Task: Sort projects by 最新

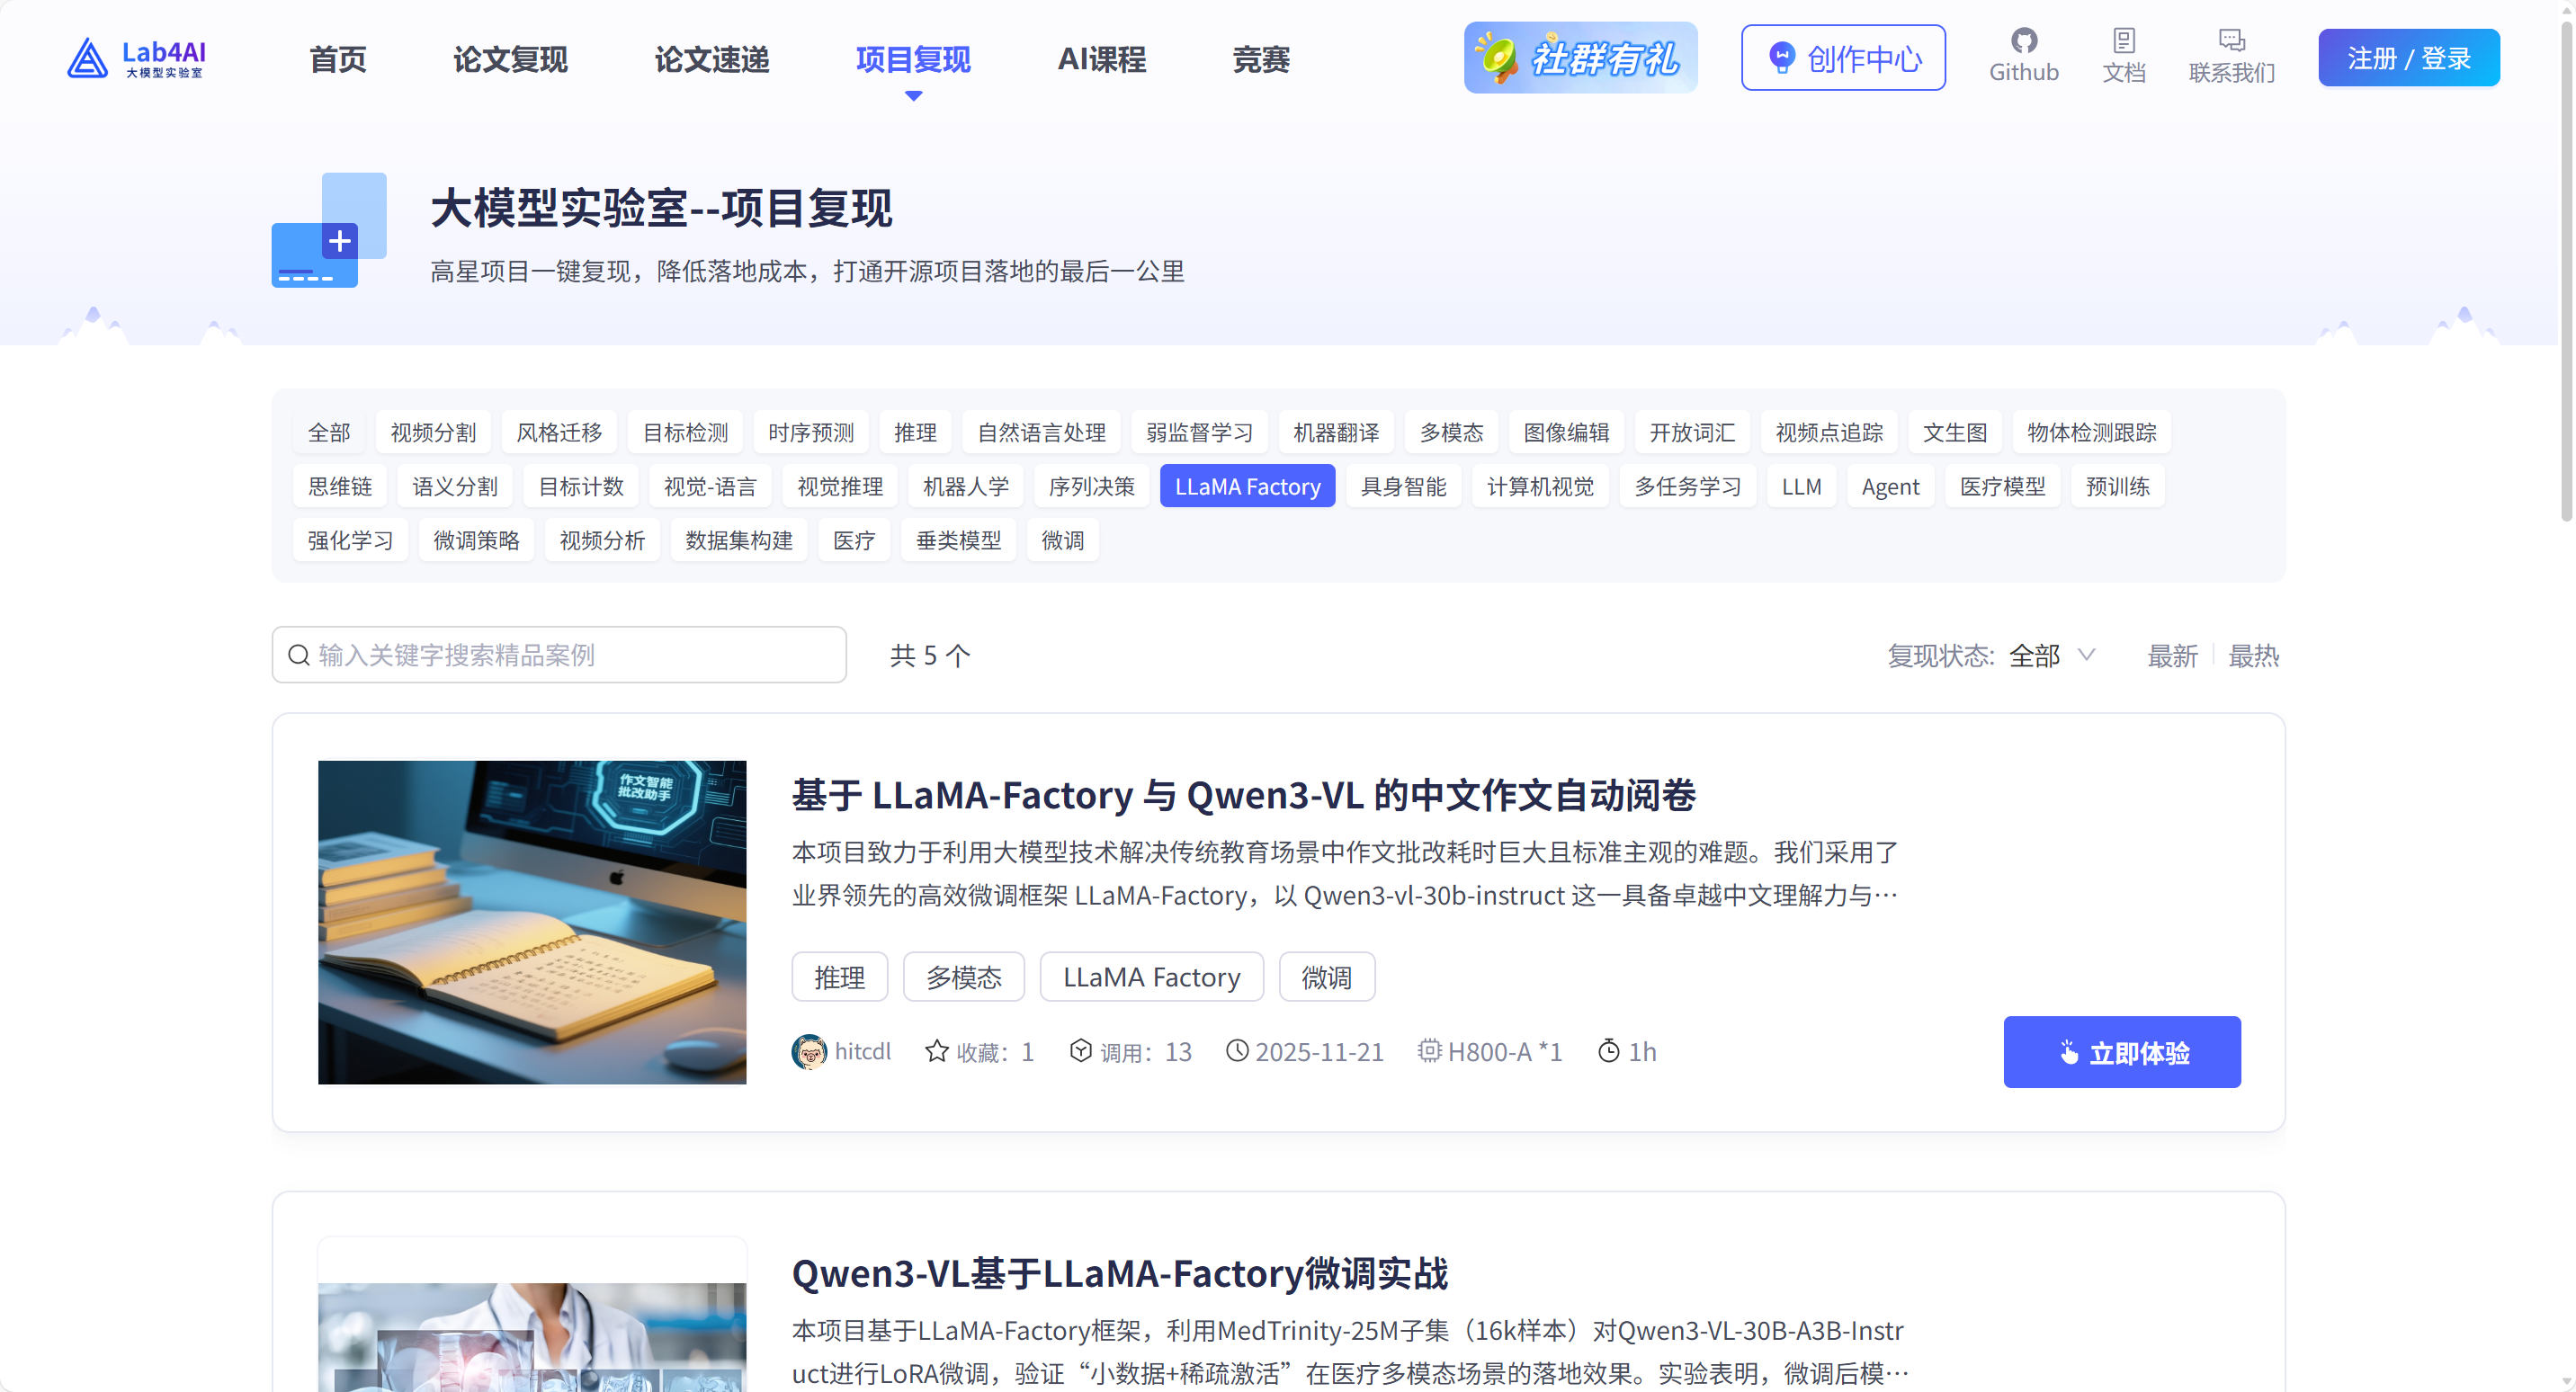Action: click(x=2172, y=656)
